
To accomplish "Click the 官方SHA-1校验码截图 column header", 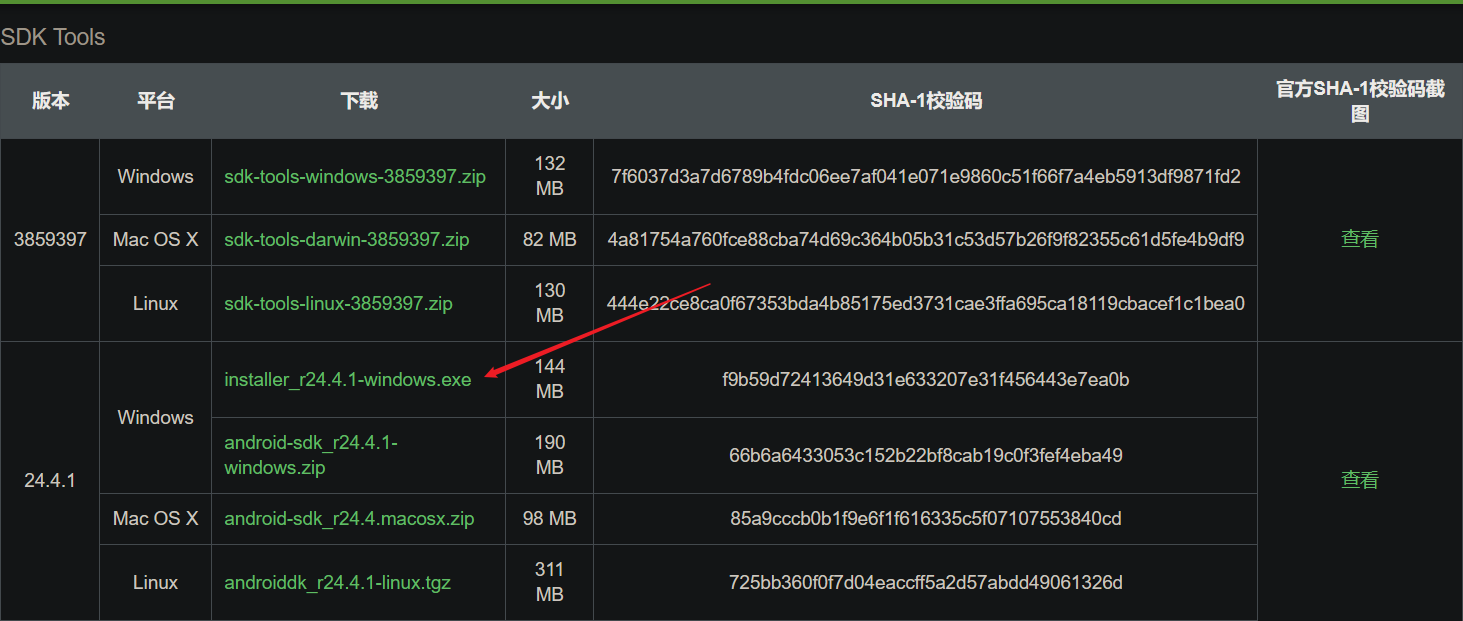I will coord(1360,101).
